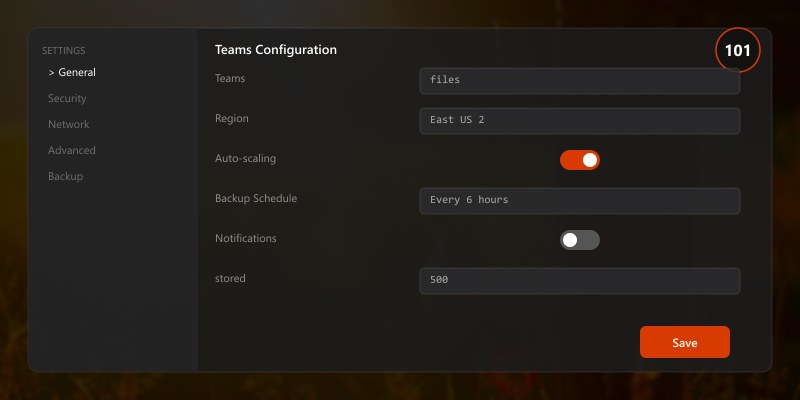Click the Auto-scaling label

[245, 159]
